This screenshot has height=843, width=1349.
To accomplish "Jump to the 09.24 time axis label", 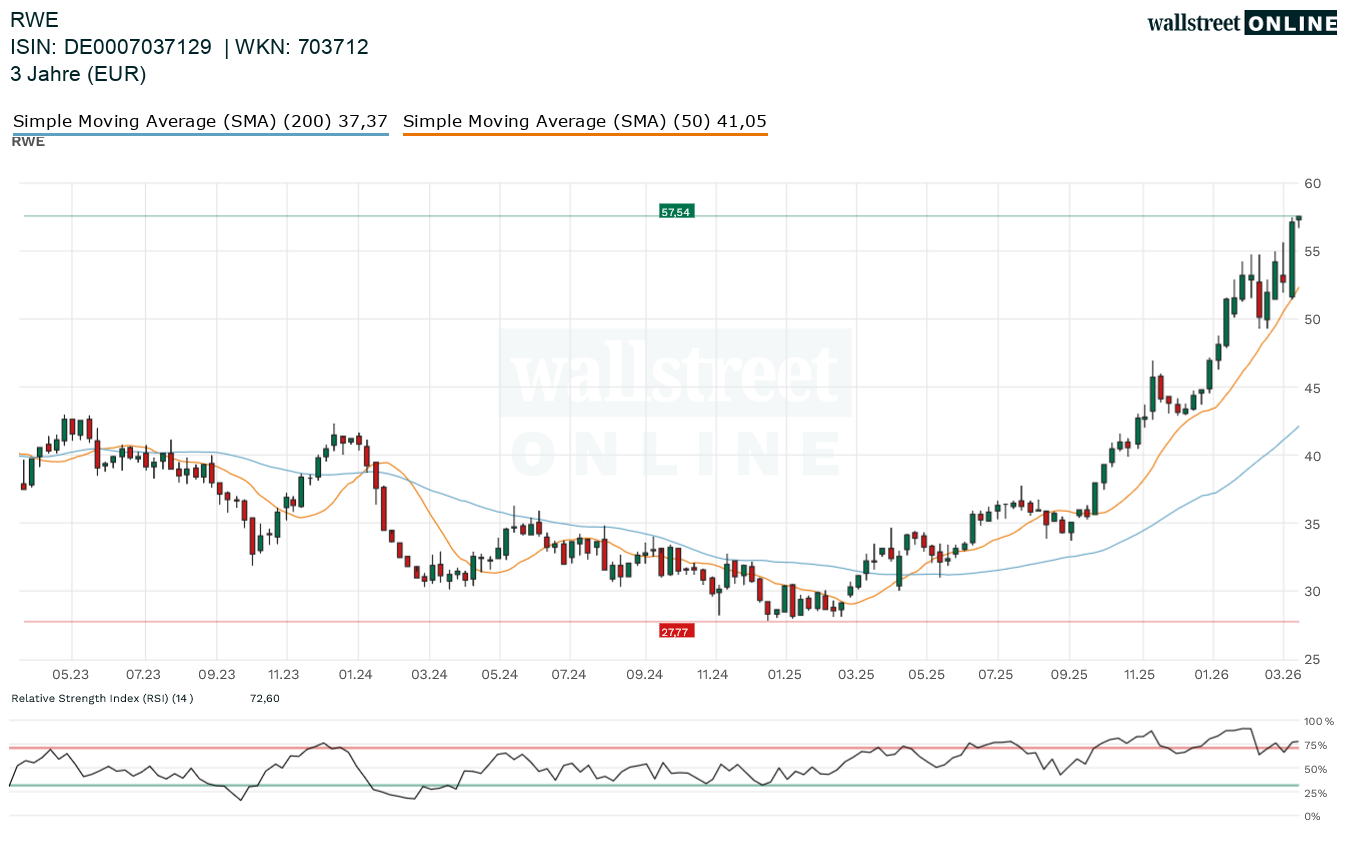I will (645, 675).
